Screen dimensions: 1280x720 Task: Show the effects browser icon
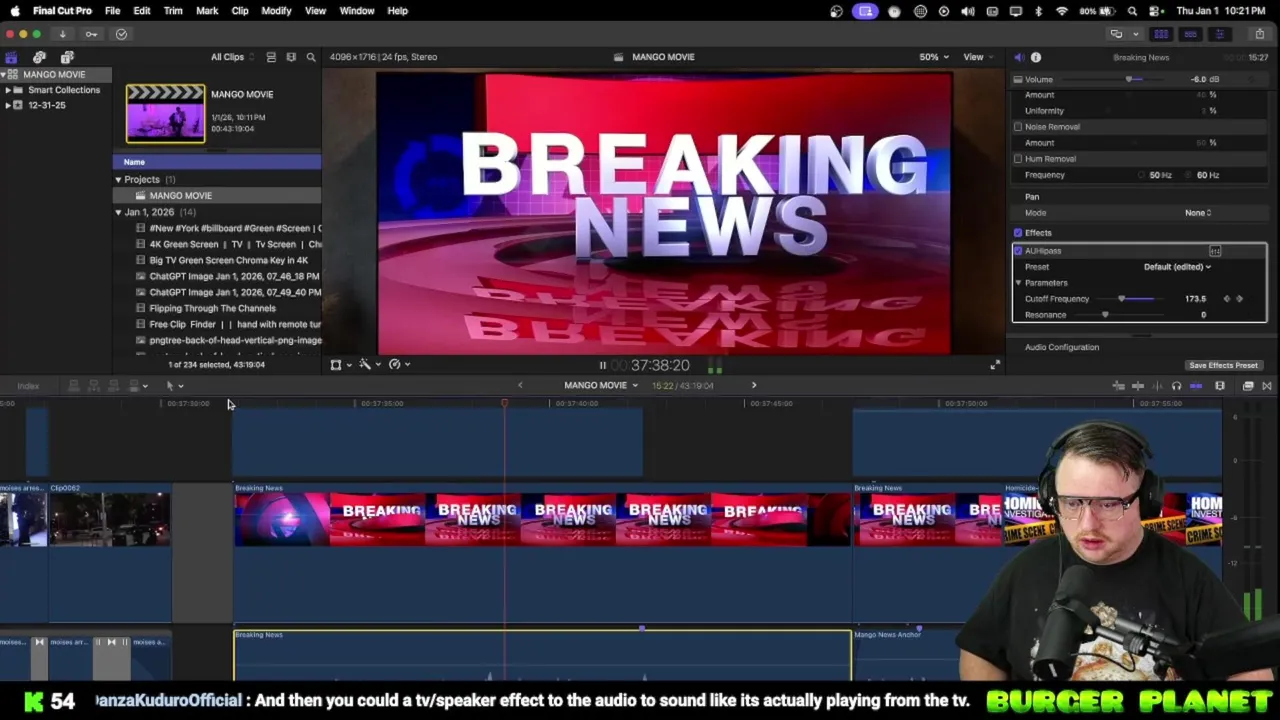[x=1248, y=386]
